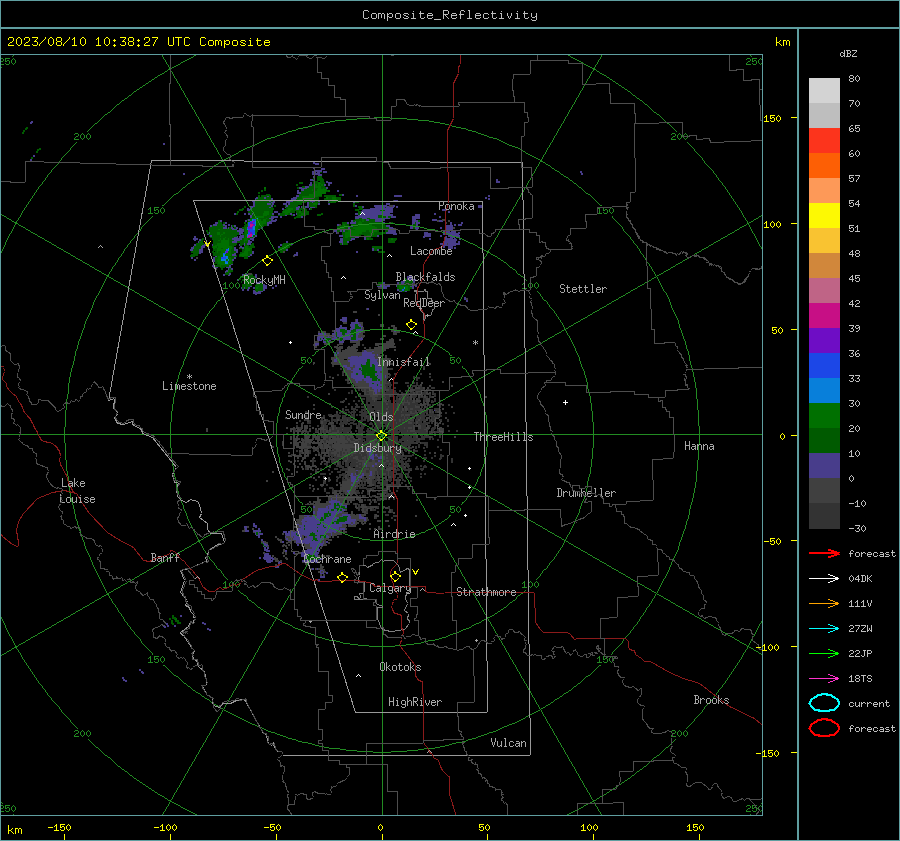Click yellow V marker northeast of Calgary
This screenshot has height=841, width=900.
(416, 572)
